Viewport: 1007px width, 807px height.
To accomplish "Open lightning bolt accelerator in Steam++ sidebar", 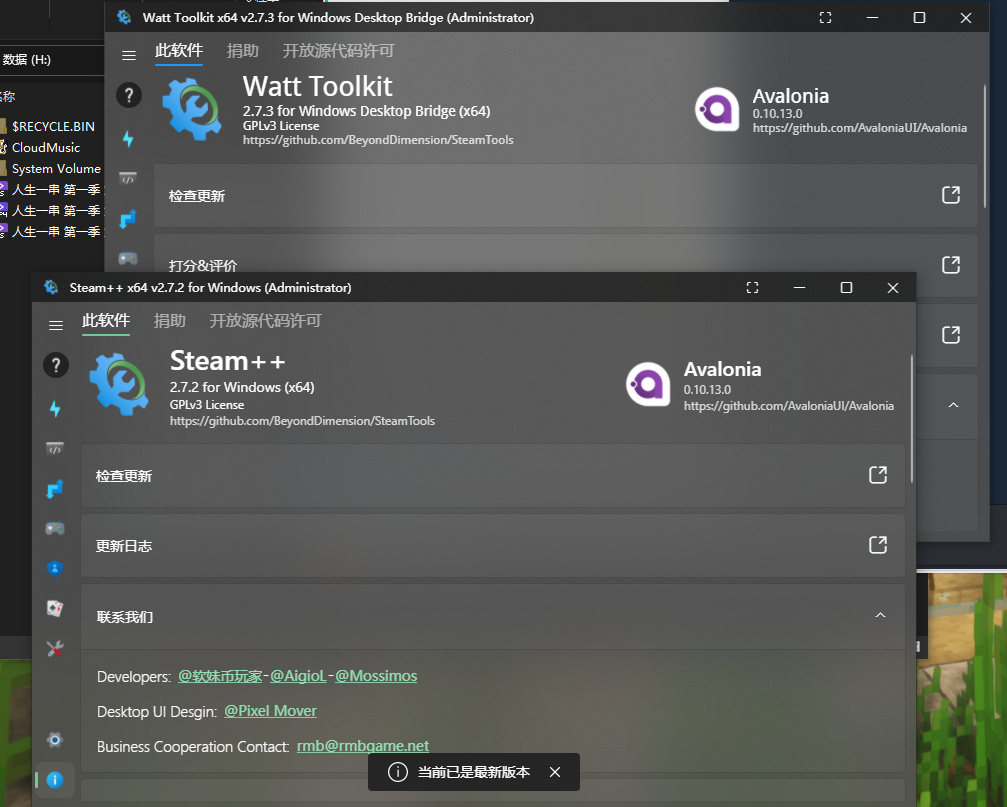I will 55,408.
